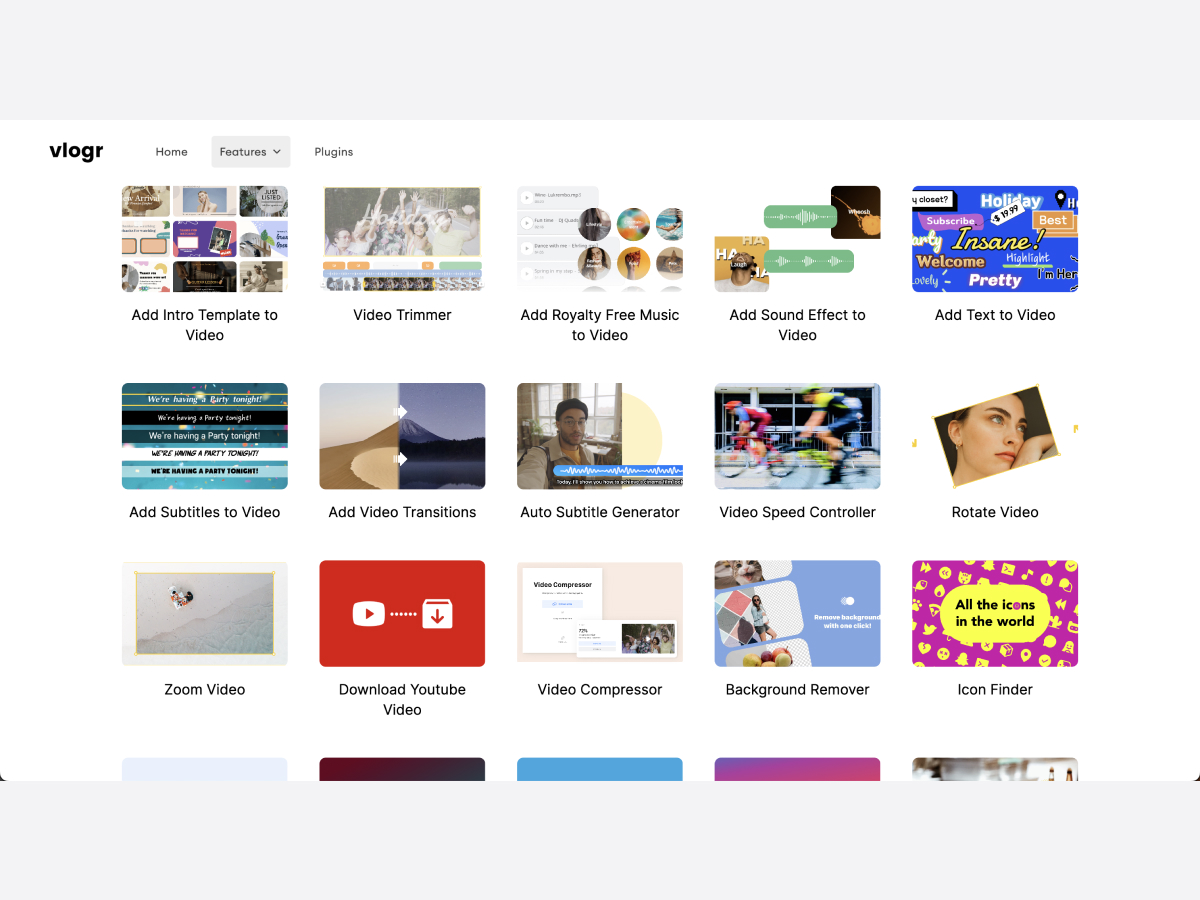Click the Icon Finder yellow icons image
The image size is (1200, 900).
pos(995,614)
